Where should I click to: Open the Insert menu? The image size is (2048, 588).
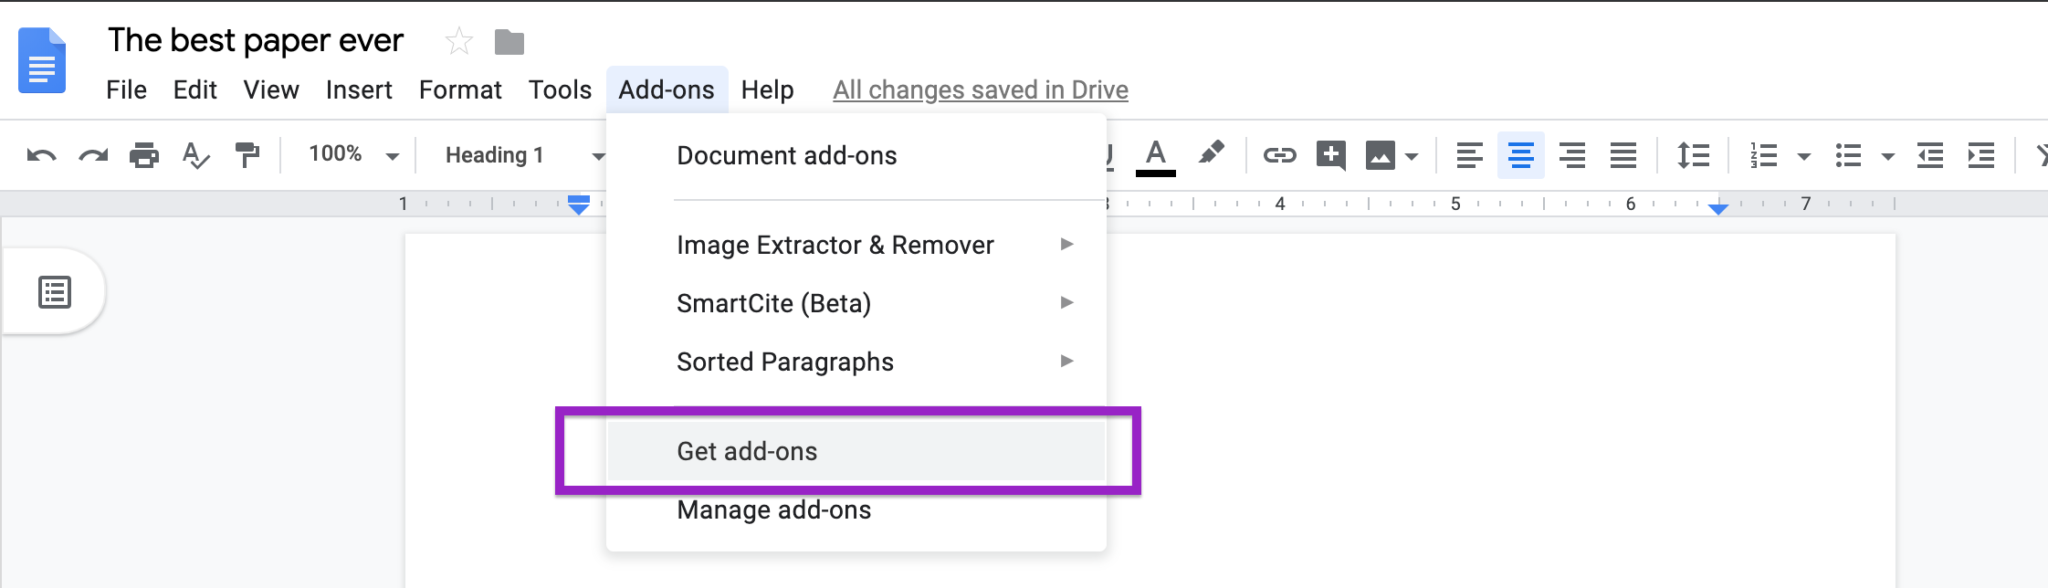[x=359, y=90]
